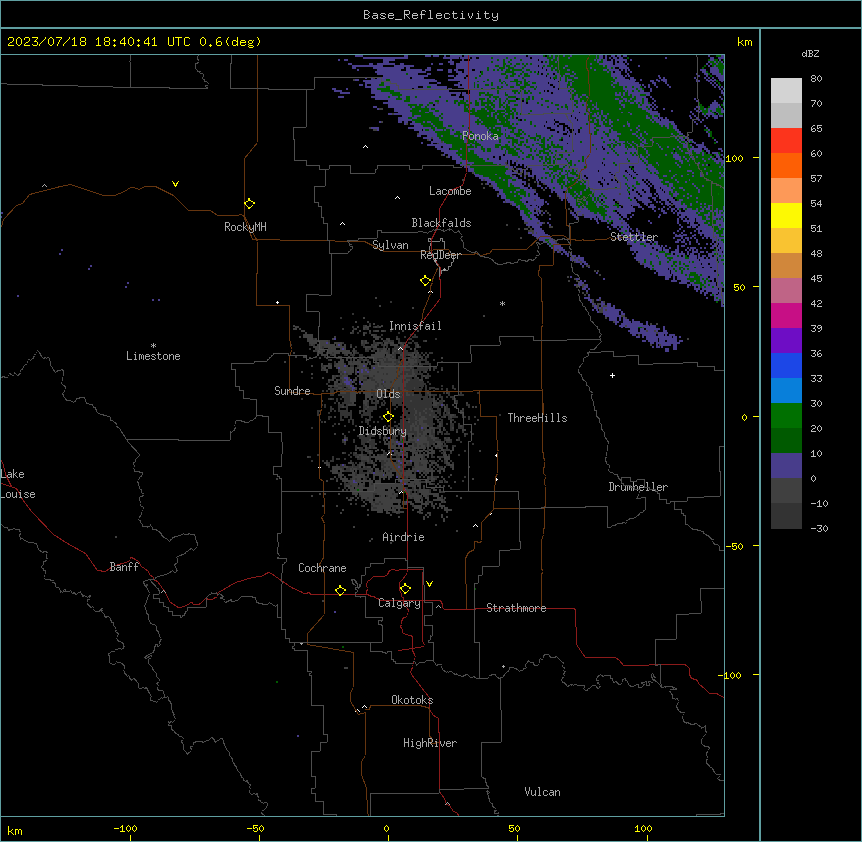The height and width of the screenshot is (842, 862).
Task: Click the dBZ legend heading
Action: coord(810,54)
